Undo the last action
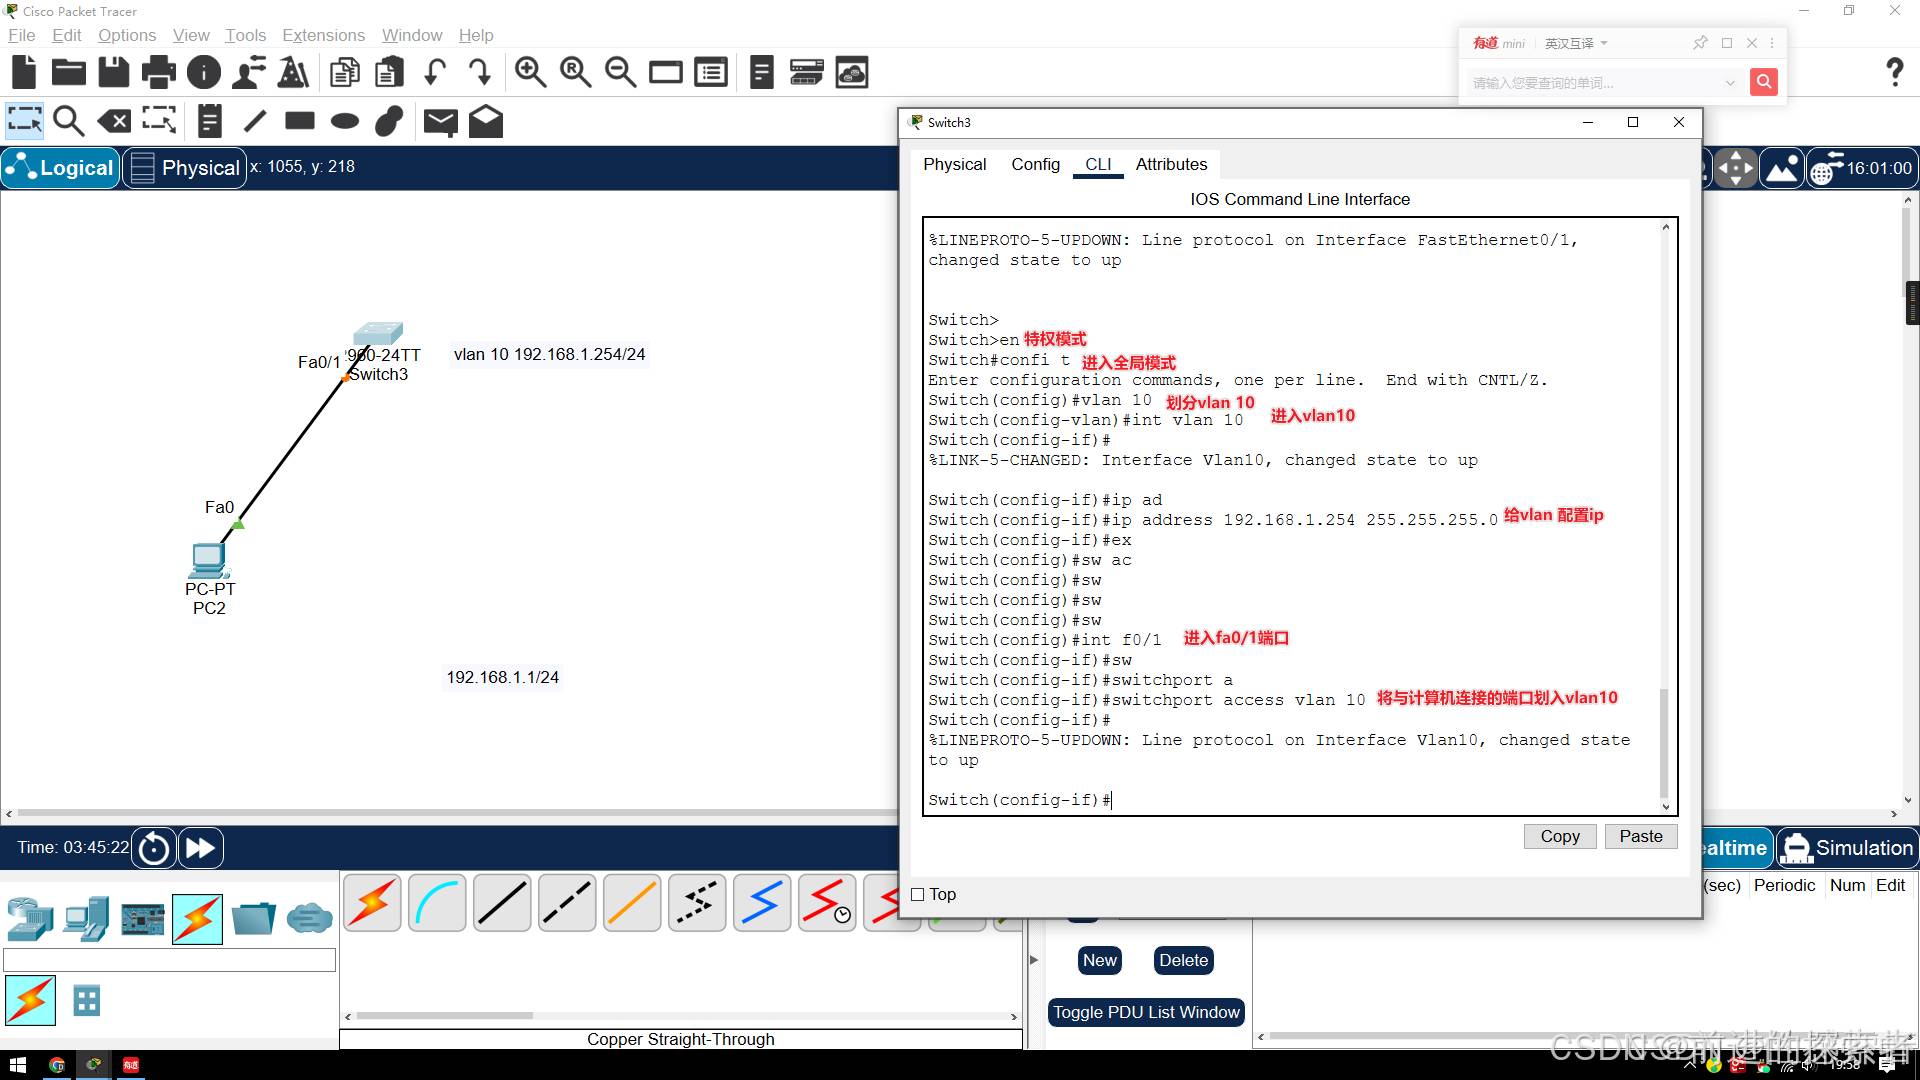This screenshot has width=1920, height=1080. tap(435, 72)
